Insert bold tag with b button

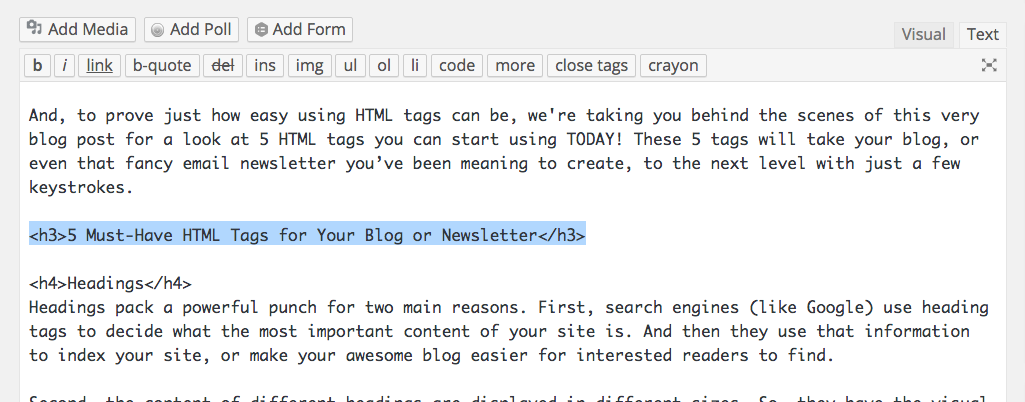coord(37,65)
